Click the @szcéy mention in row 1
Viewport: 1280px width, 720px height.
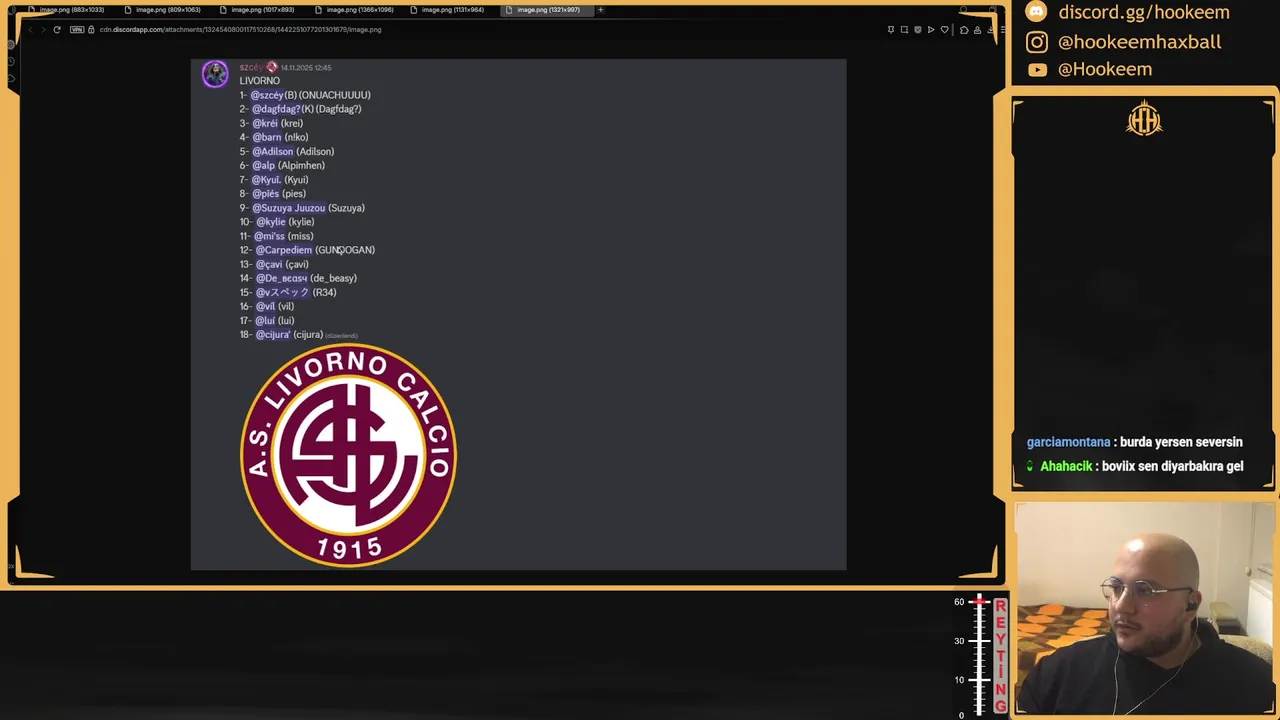click(x=267, y=95)
